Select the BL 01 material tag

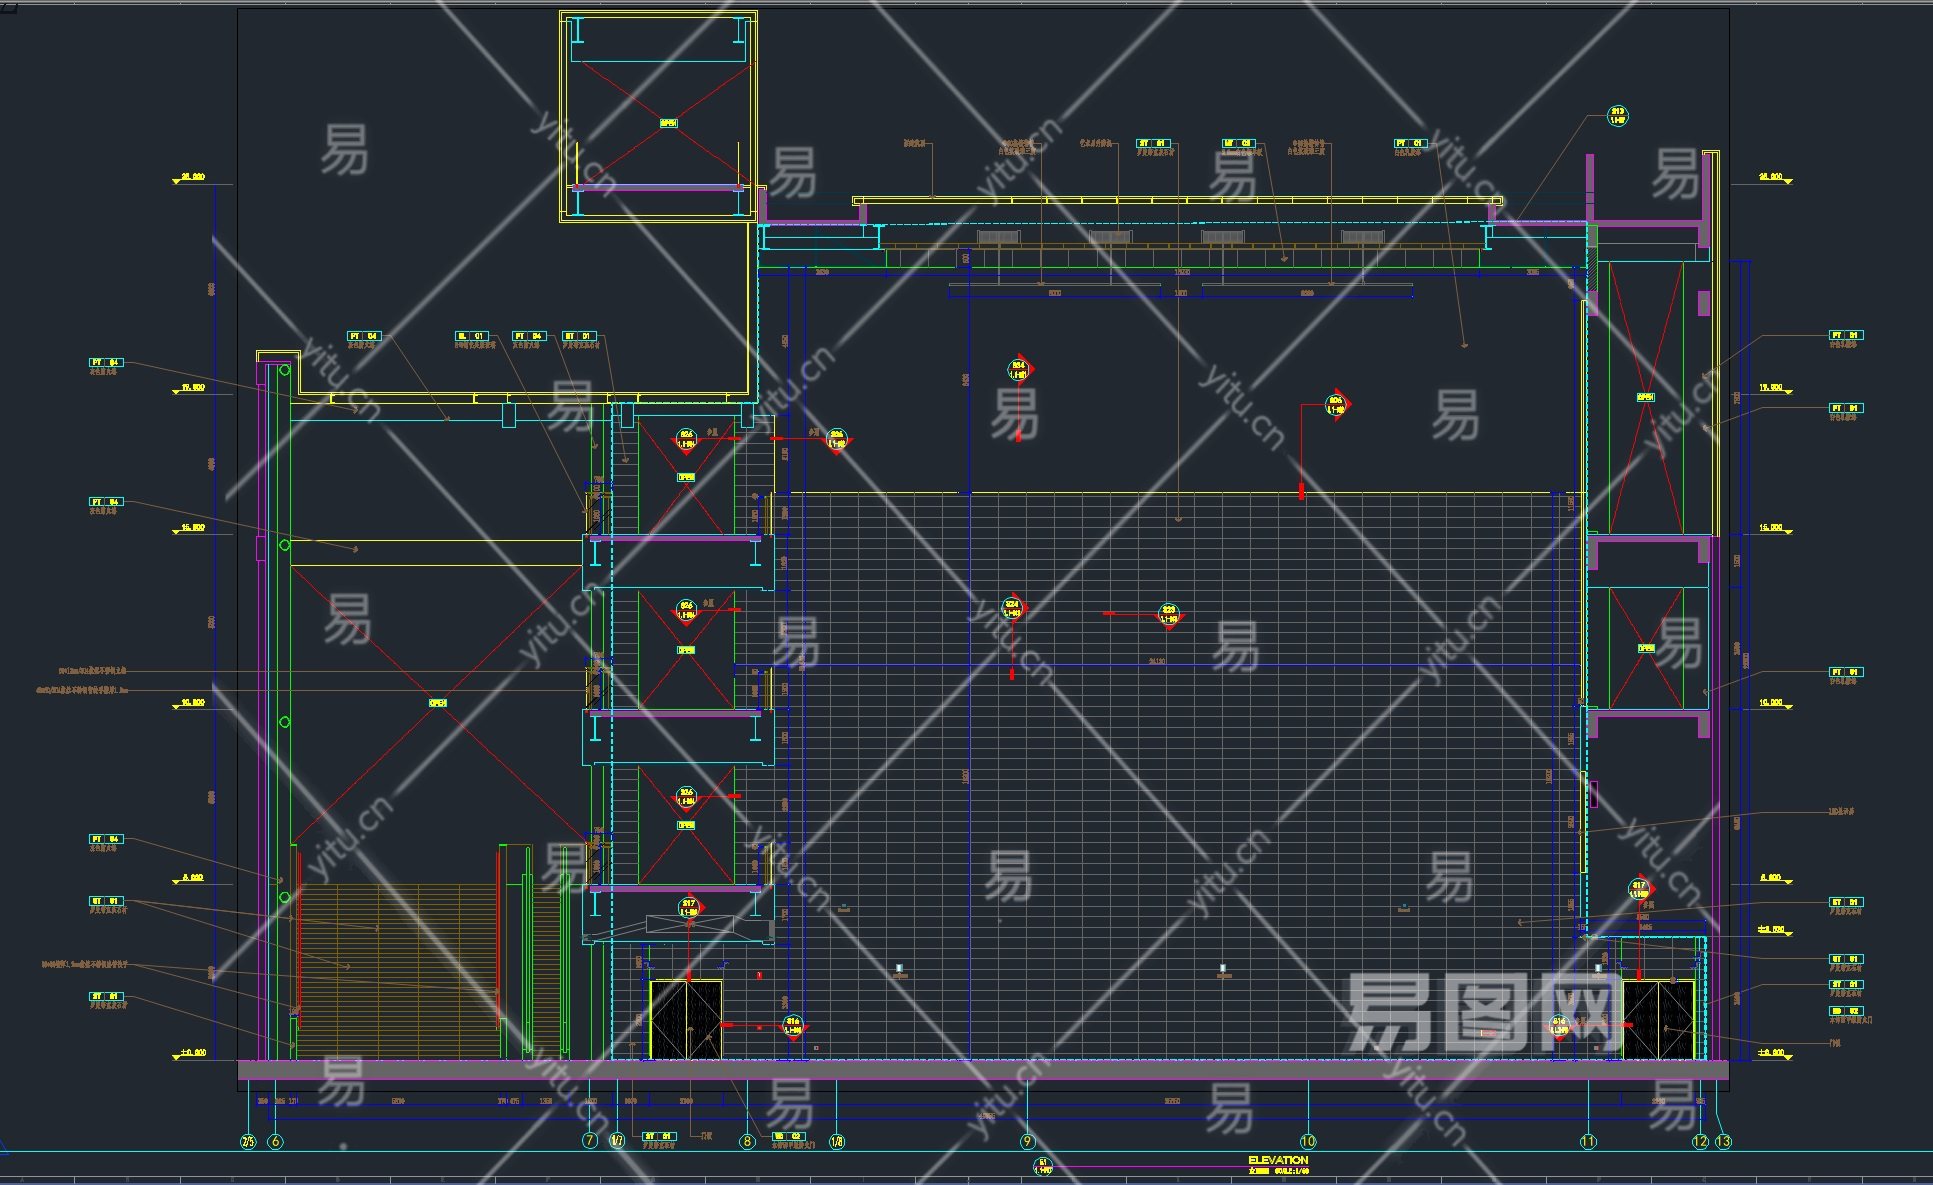pos(471,336)
